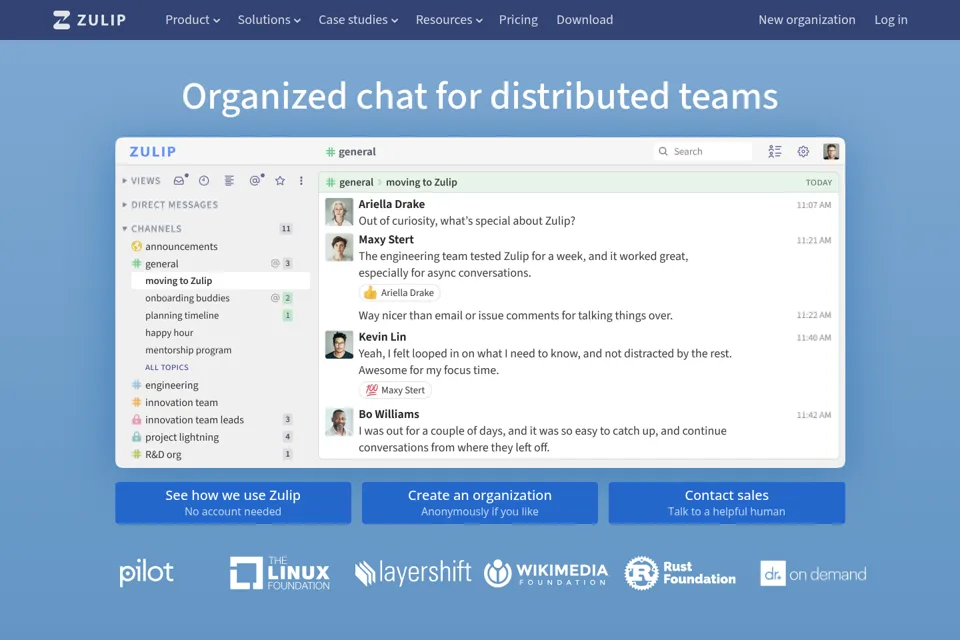Viewport: 960px width, 640px height.
Task: Click the user profile avatar
Action: pos(831,151)
